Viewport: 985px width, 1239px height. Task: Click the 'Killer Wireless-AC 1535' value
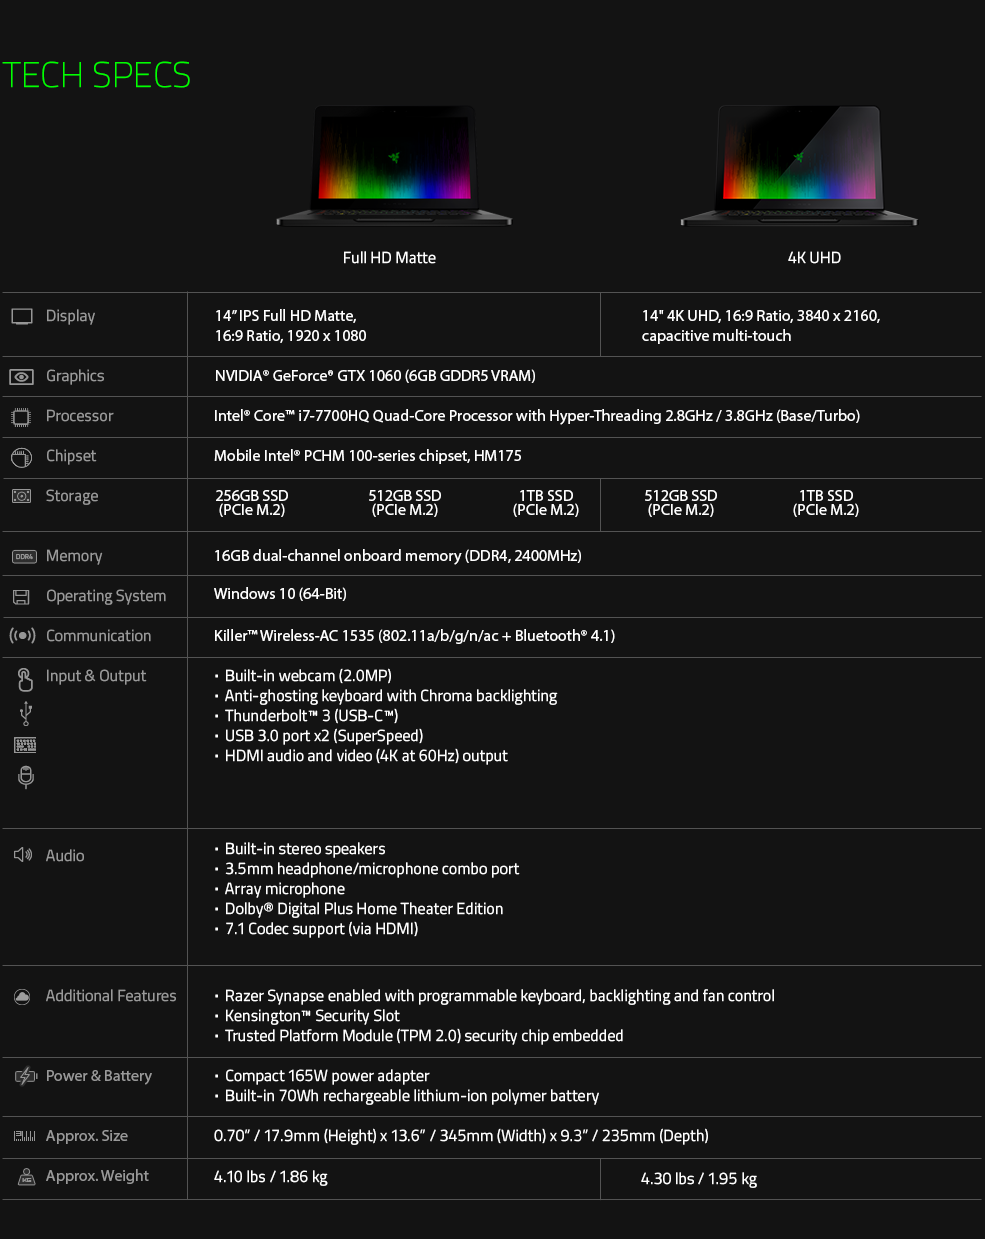(414, 636)
